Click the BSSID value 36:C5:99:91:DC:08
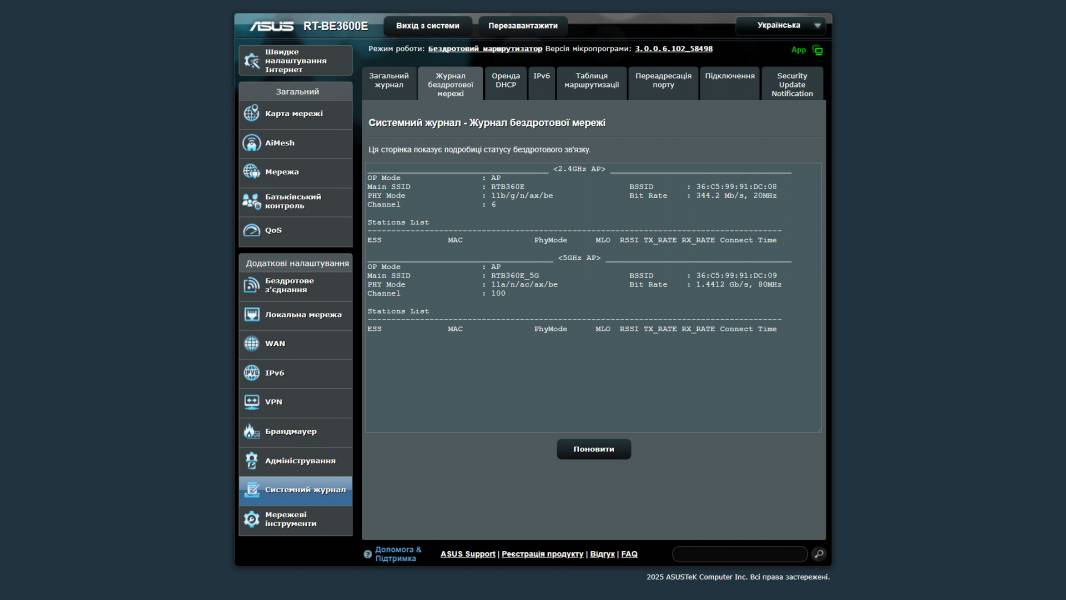This screenshot has height=600, width=1066. pos(736,187)
